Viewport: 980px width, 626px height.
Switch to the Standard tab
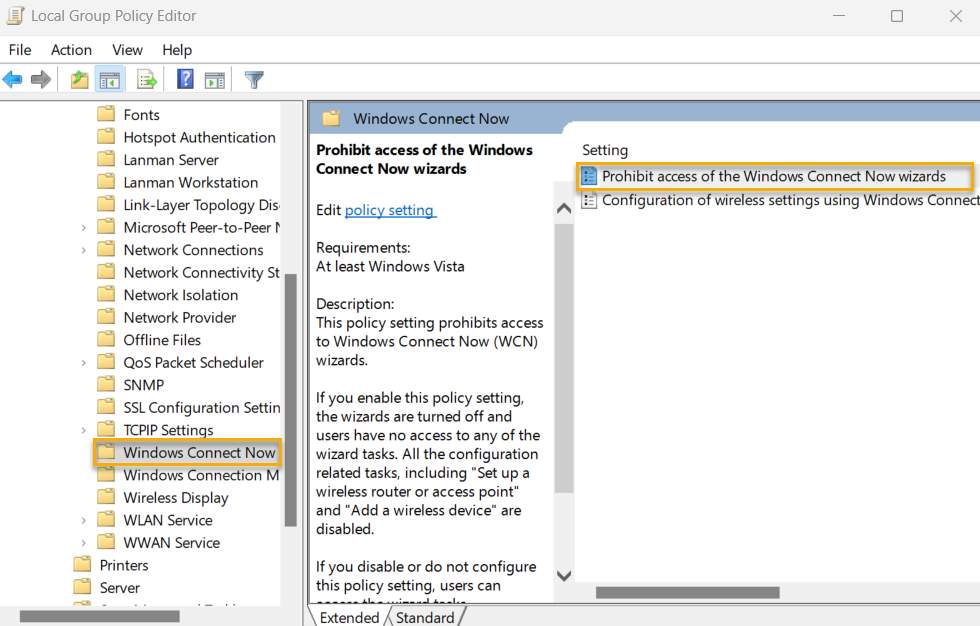point(426,617)
